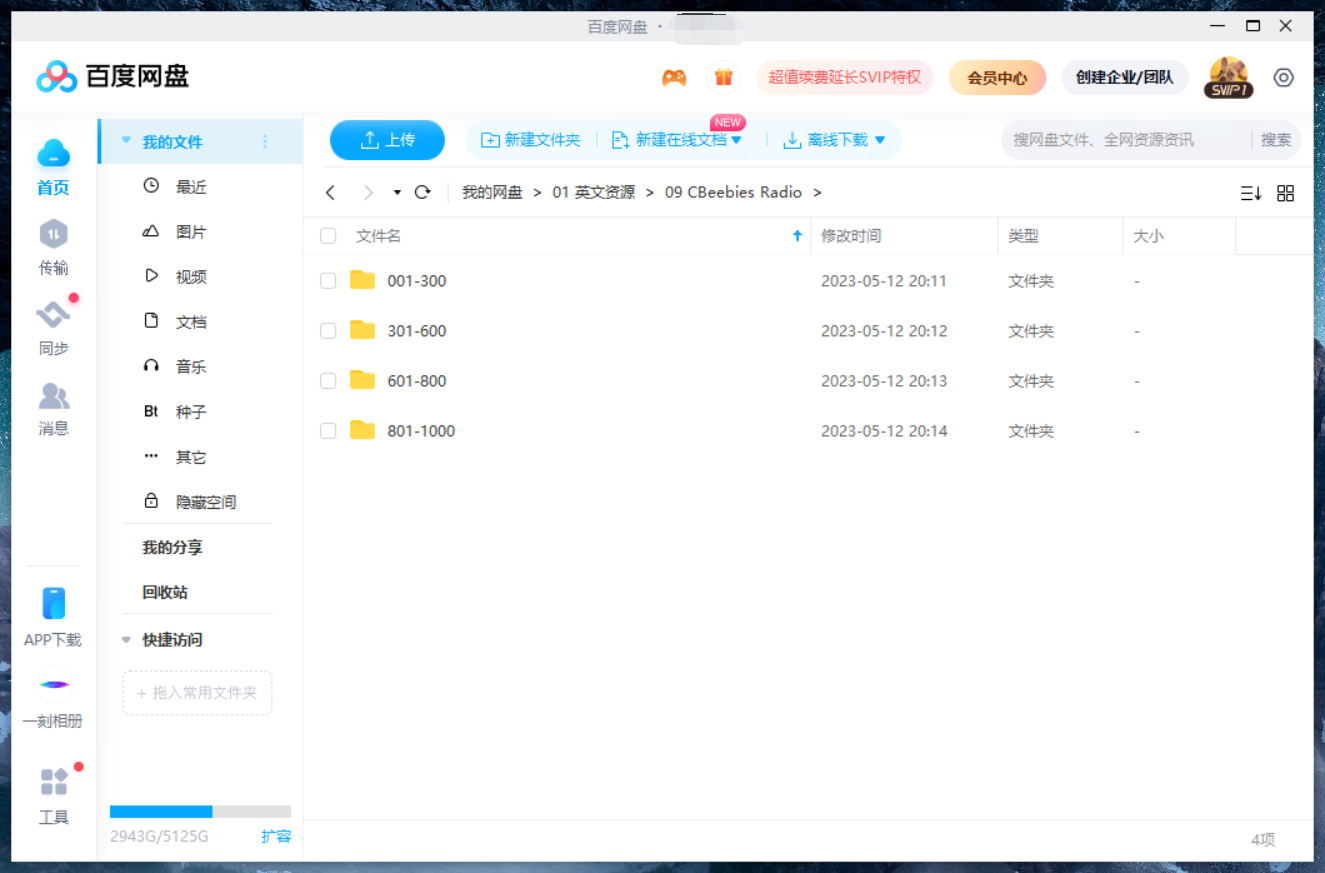Check the checkbox for folder 001-300

328,281
